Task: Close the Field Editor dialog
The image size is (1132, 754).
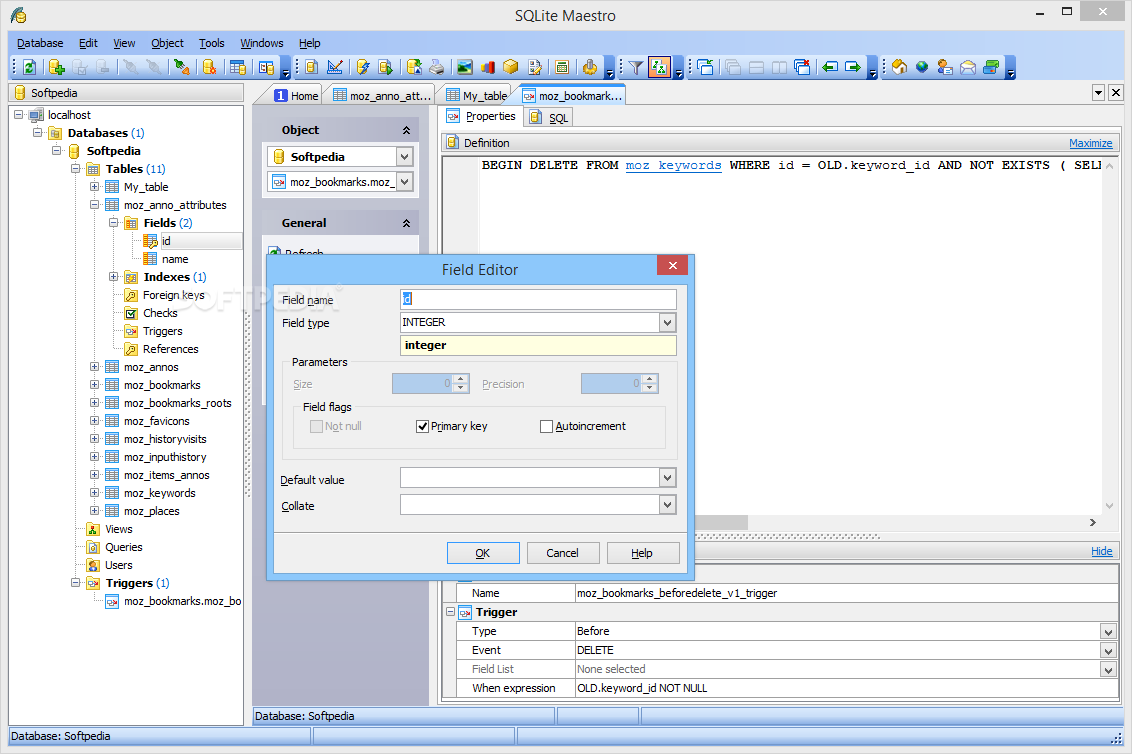Action: [672, 266]
